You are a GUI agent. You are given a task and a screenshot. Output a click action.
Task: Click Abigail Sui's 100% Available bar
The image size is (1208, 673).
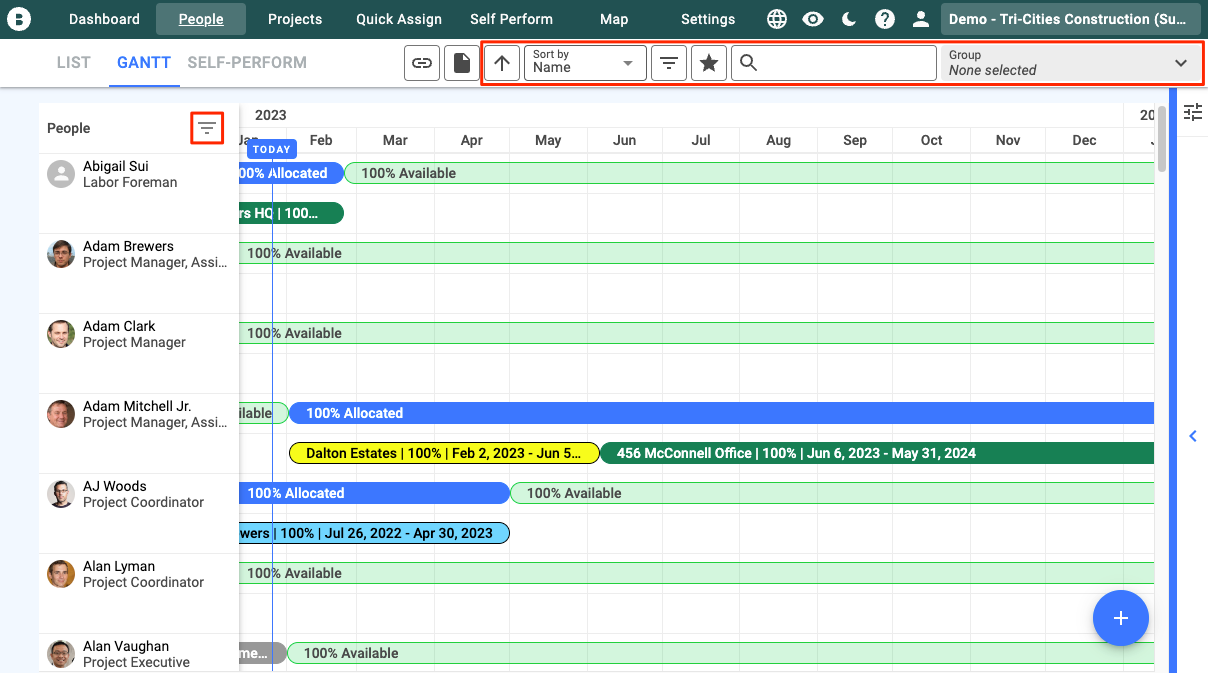tap(749, 173)
